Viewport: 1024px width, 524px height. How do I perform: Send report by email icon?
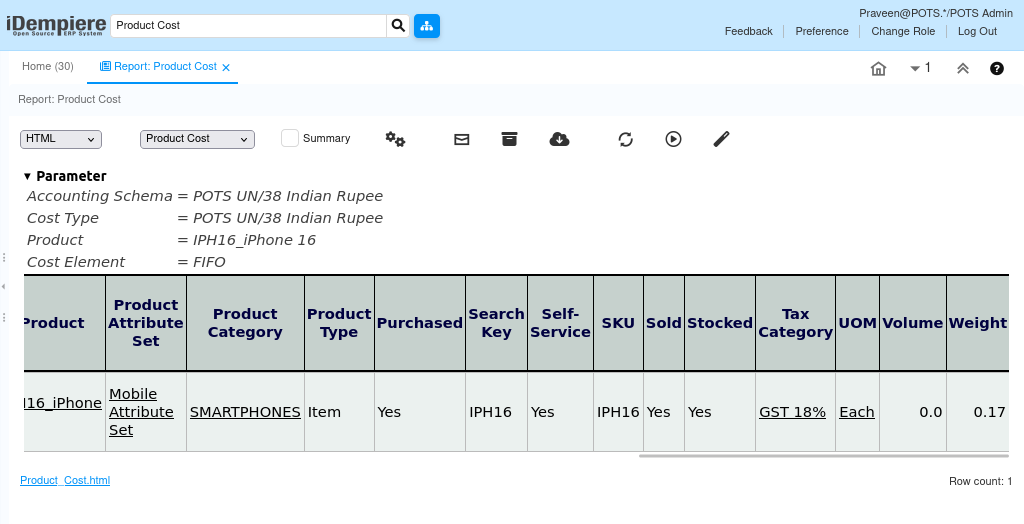tap(462, 139)
